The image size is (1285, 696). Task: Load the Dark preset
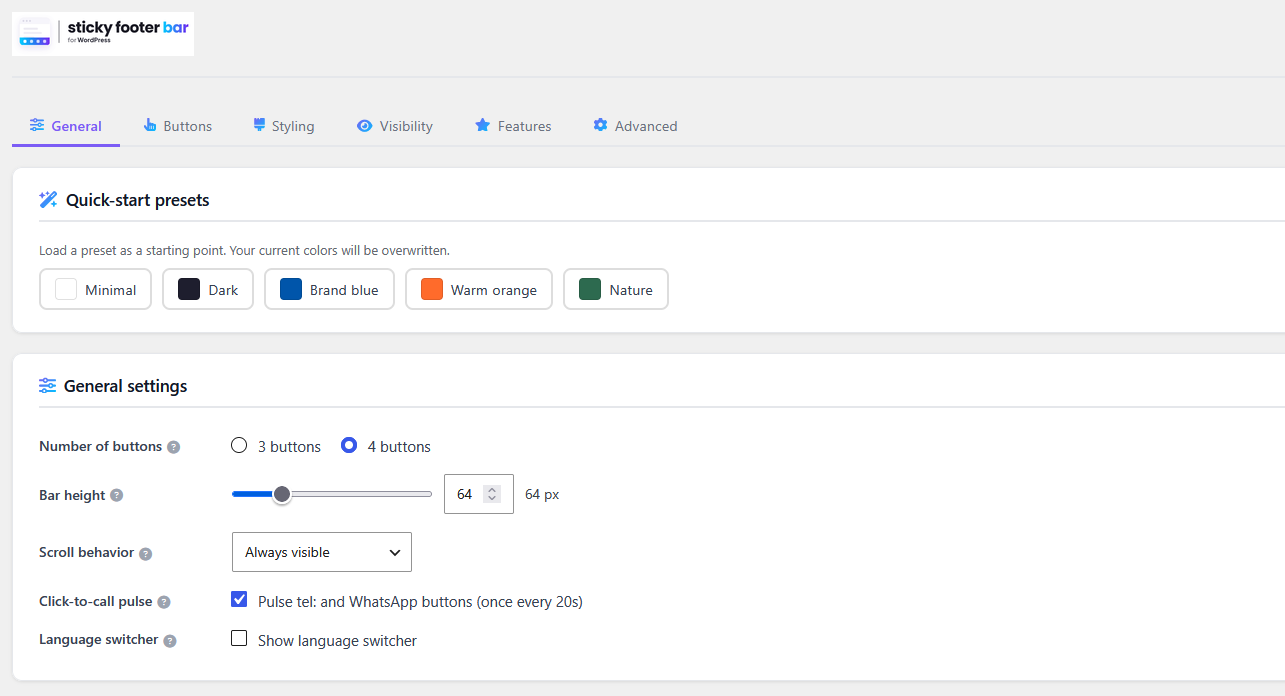click(208, 289)
